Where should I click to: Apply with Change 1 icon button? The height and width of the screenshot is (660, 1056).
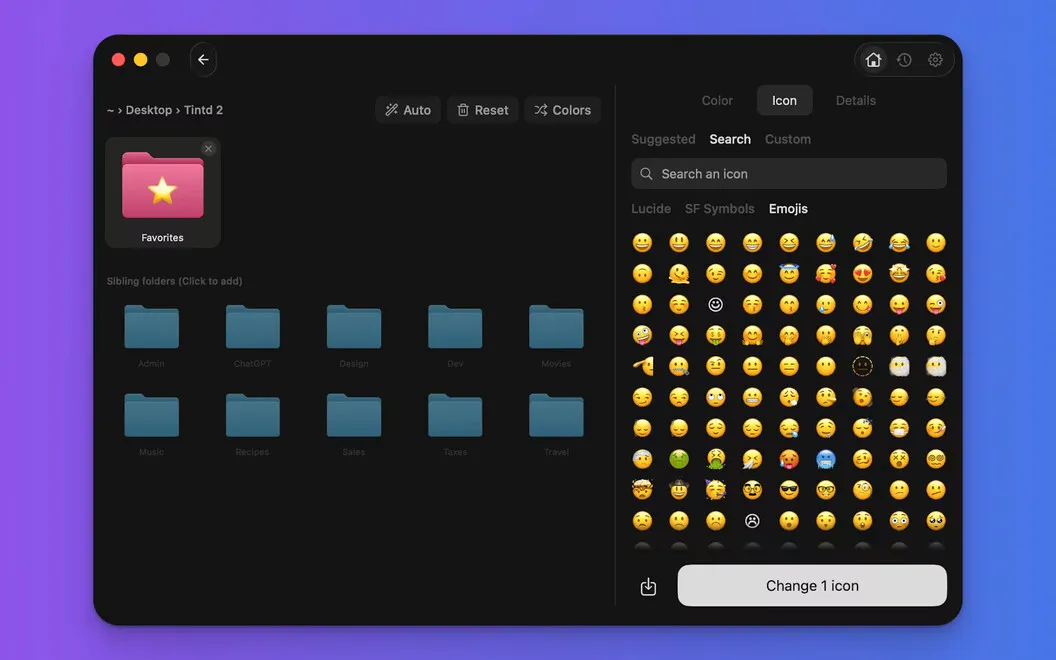(x=812, y=586)
